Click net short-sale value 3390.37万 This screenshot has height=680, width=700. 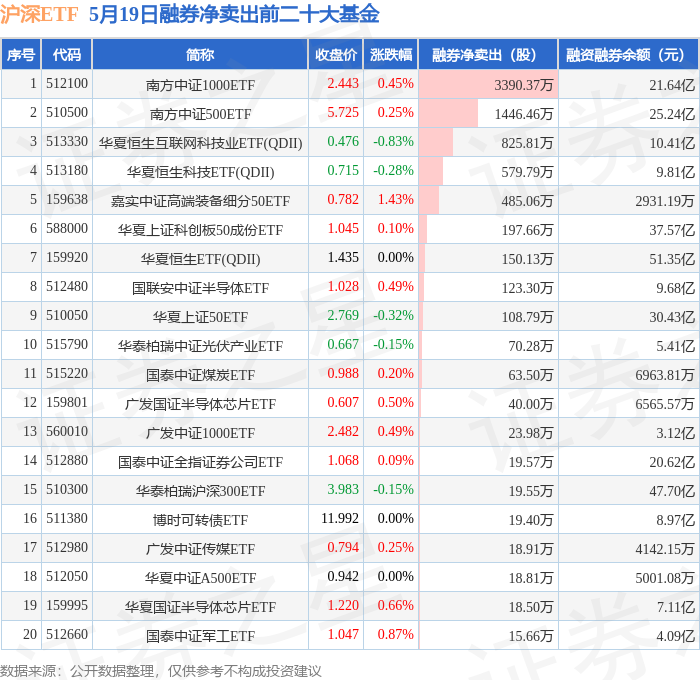point(524,85)
